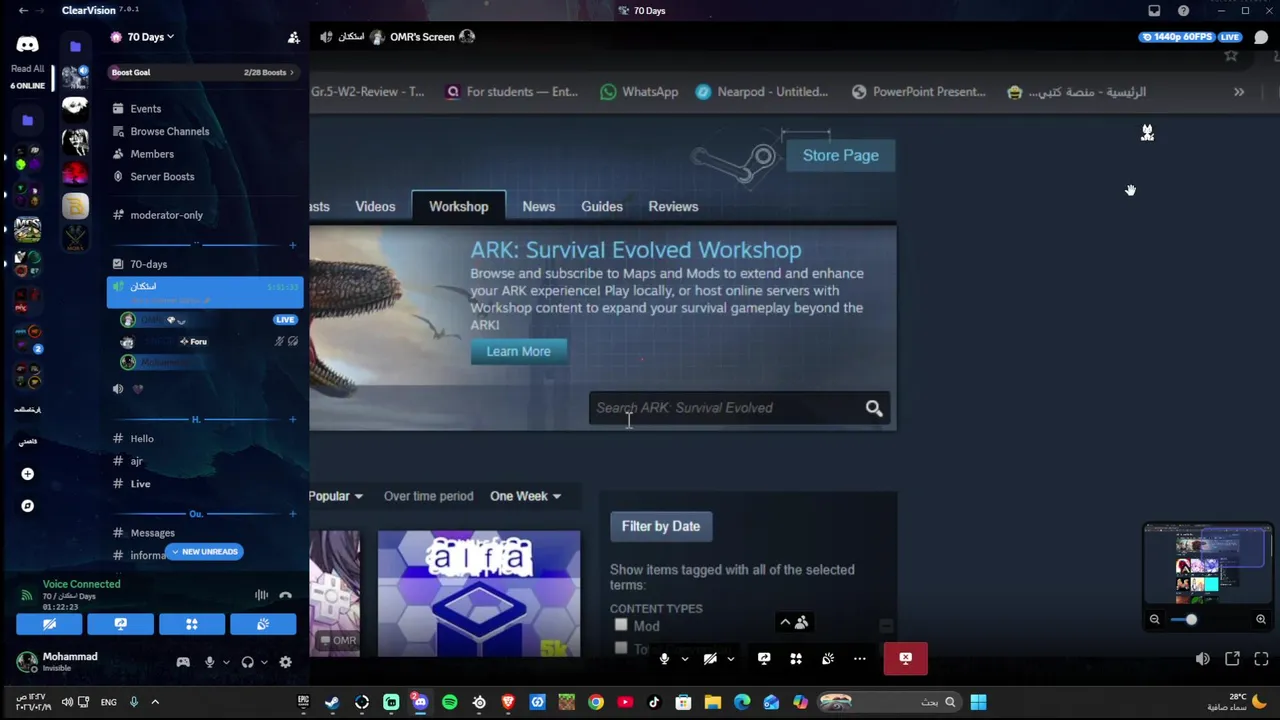
Task: Open activities icon in stream control bar
Action: point(796,659)
